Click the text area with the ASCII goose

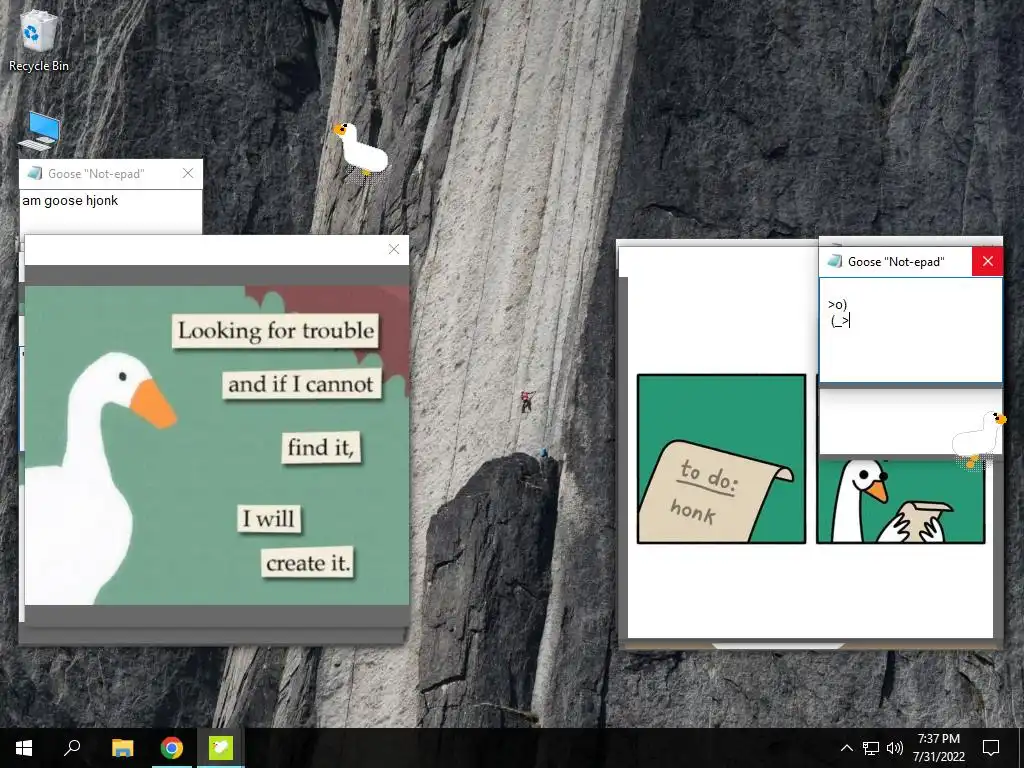(x=910, y=330)
